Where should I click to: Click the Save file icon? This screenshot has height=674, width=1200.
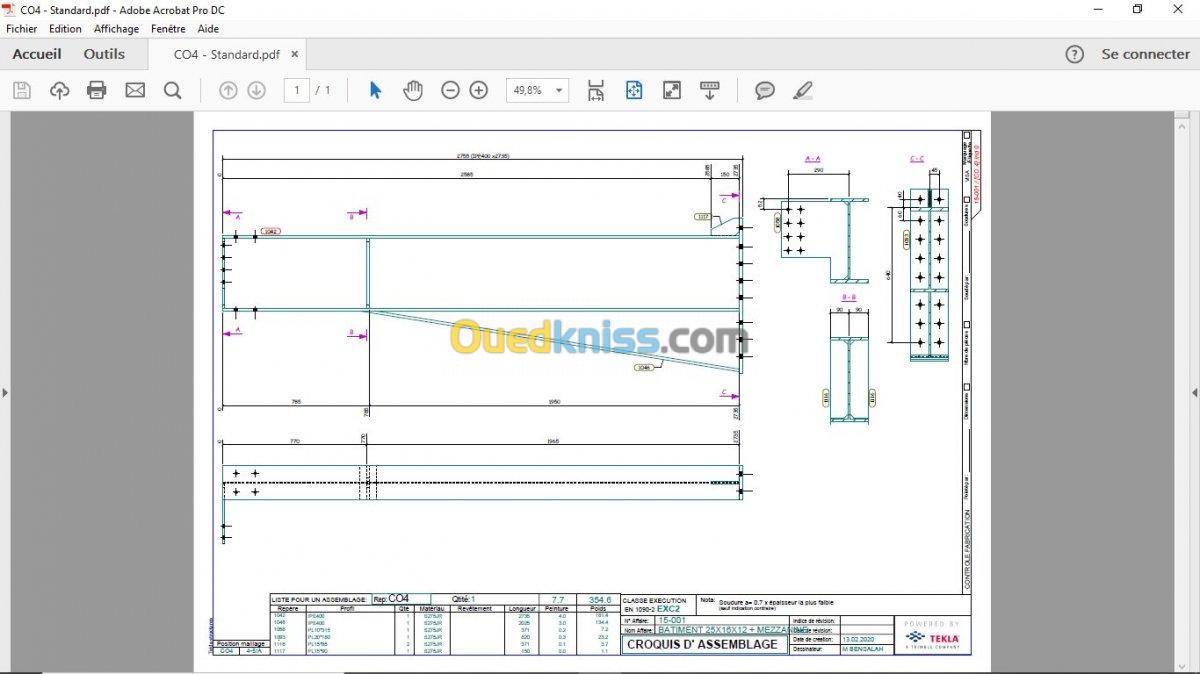pyautogui.click(x=22, y=90)
